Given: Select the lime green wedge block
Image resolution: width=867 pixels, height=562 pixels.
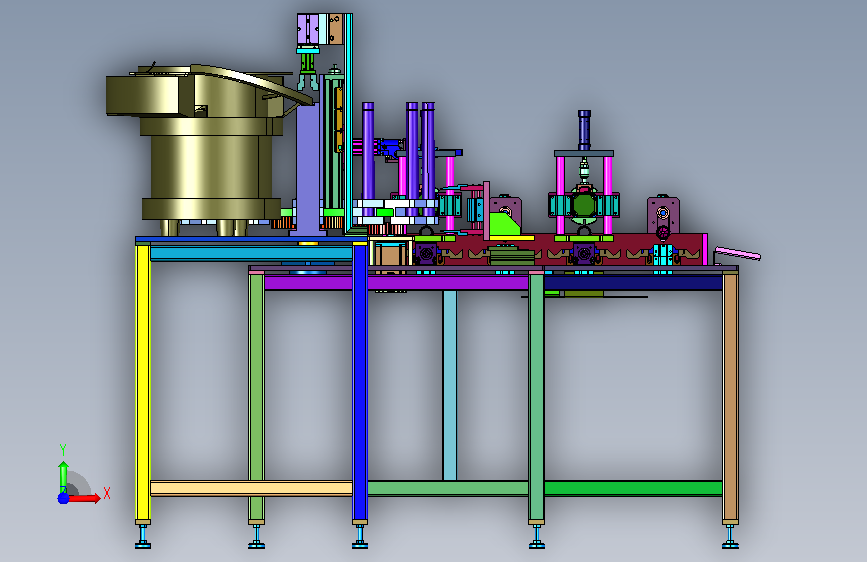Looking at the screenshot, I should 503,224.
